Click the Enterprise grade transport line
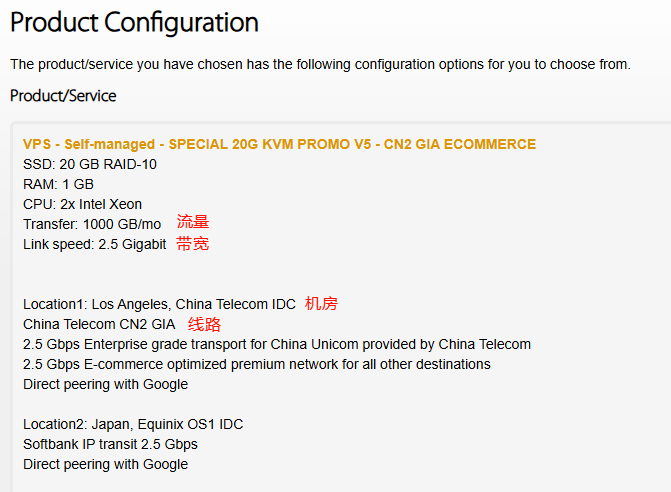The image size is (671, 492). pyautogui.click(x=277, y=344)
